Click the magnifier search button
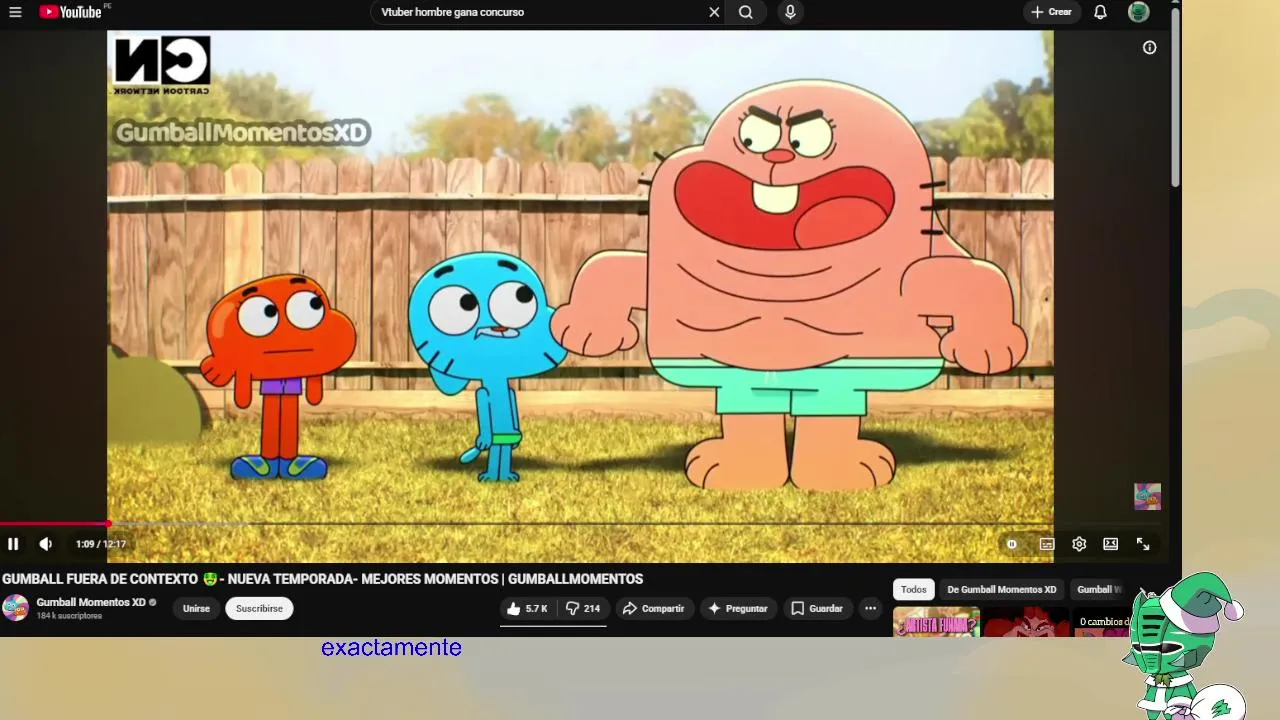1280x720 pixels. point(746,12)
